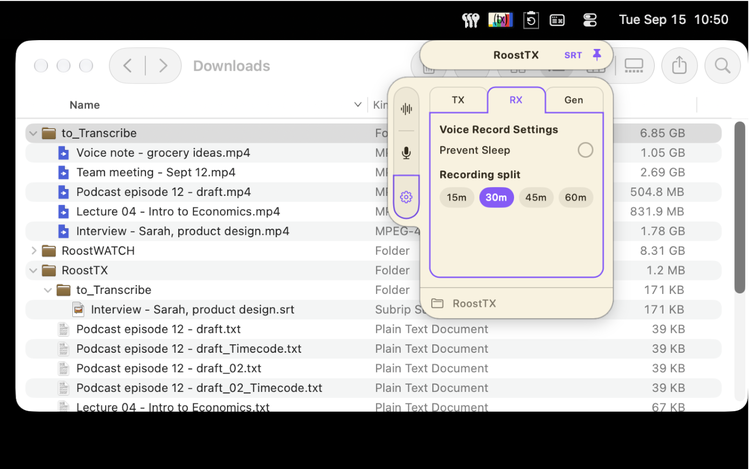Pin the RoostTX popup window
This screenshot has width=750, height=469.
[x=597, y=55]
